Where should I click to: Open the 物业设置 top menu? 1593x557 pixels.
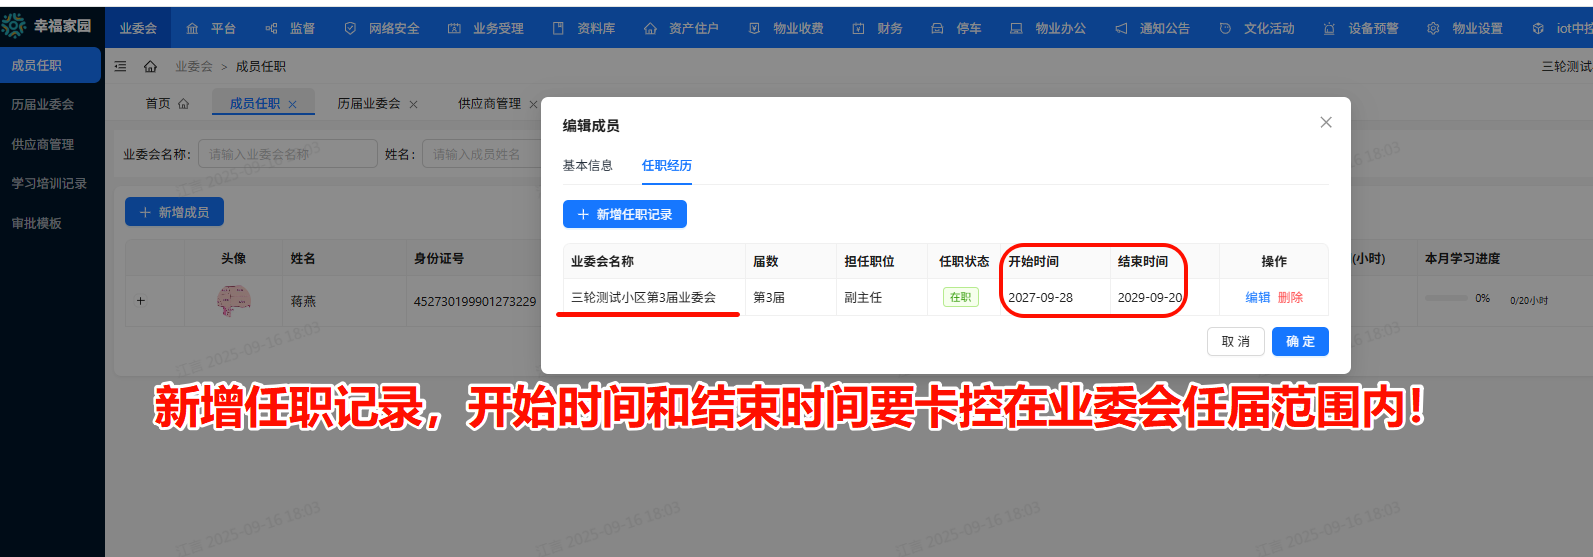[1465, 28]
